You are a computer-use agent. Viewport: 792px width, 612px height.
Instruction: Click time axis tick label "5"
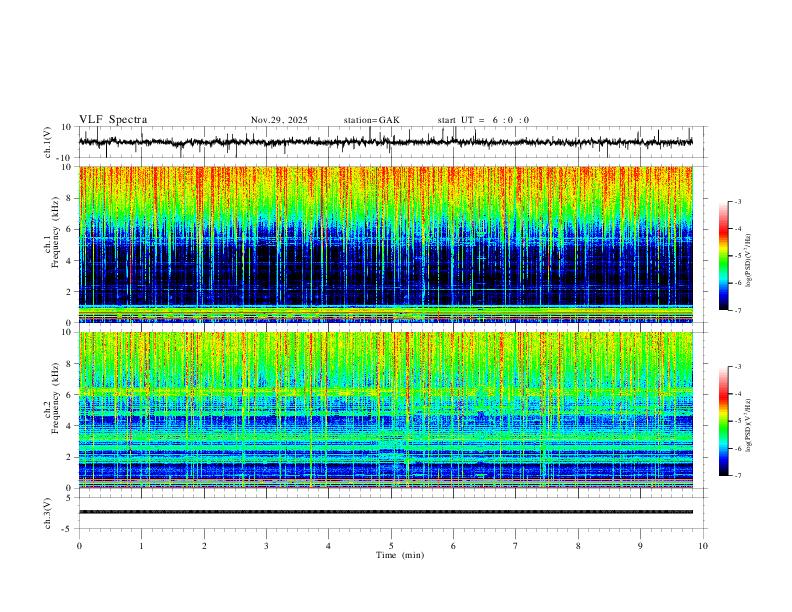pyautogui.click(x=391, y=546)
